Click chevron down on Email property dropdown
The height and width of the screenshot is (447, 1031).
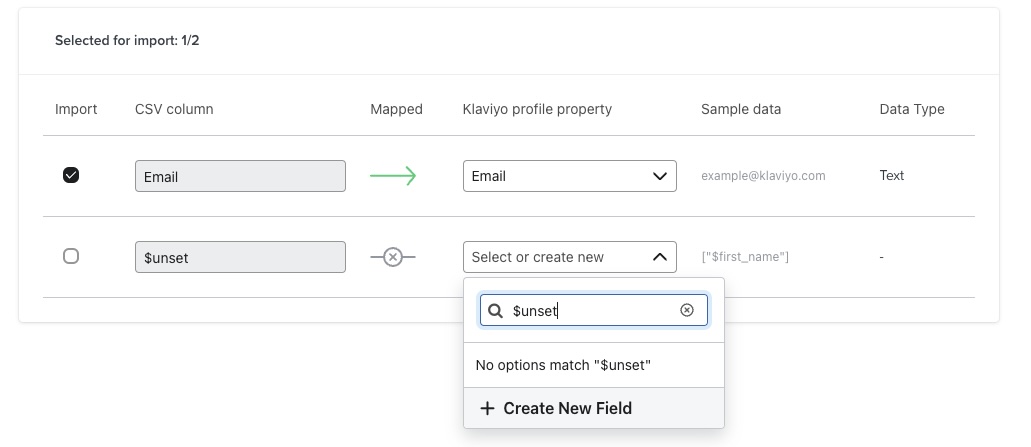coord(659,176)
